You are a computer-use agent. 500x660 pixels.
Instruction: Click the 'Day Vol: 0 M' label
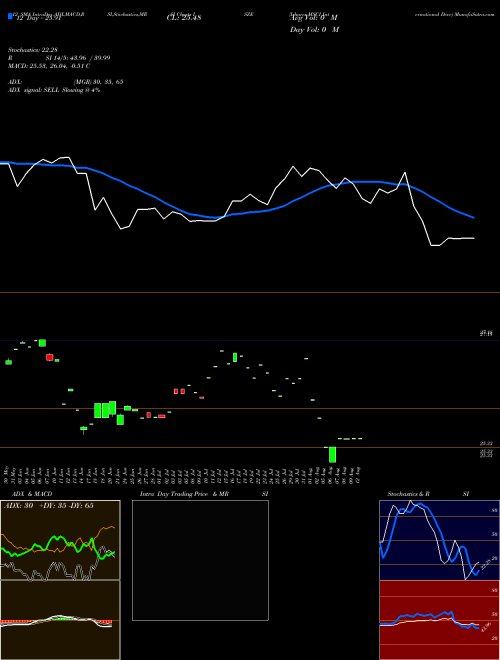(x=314, y=29)
